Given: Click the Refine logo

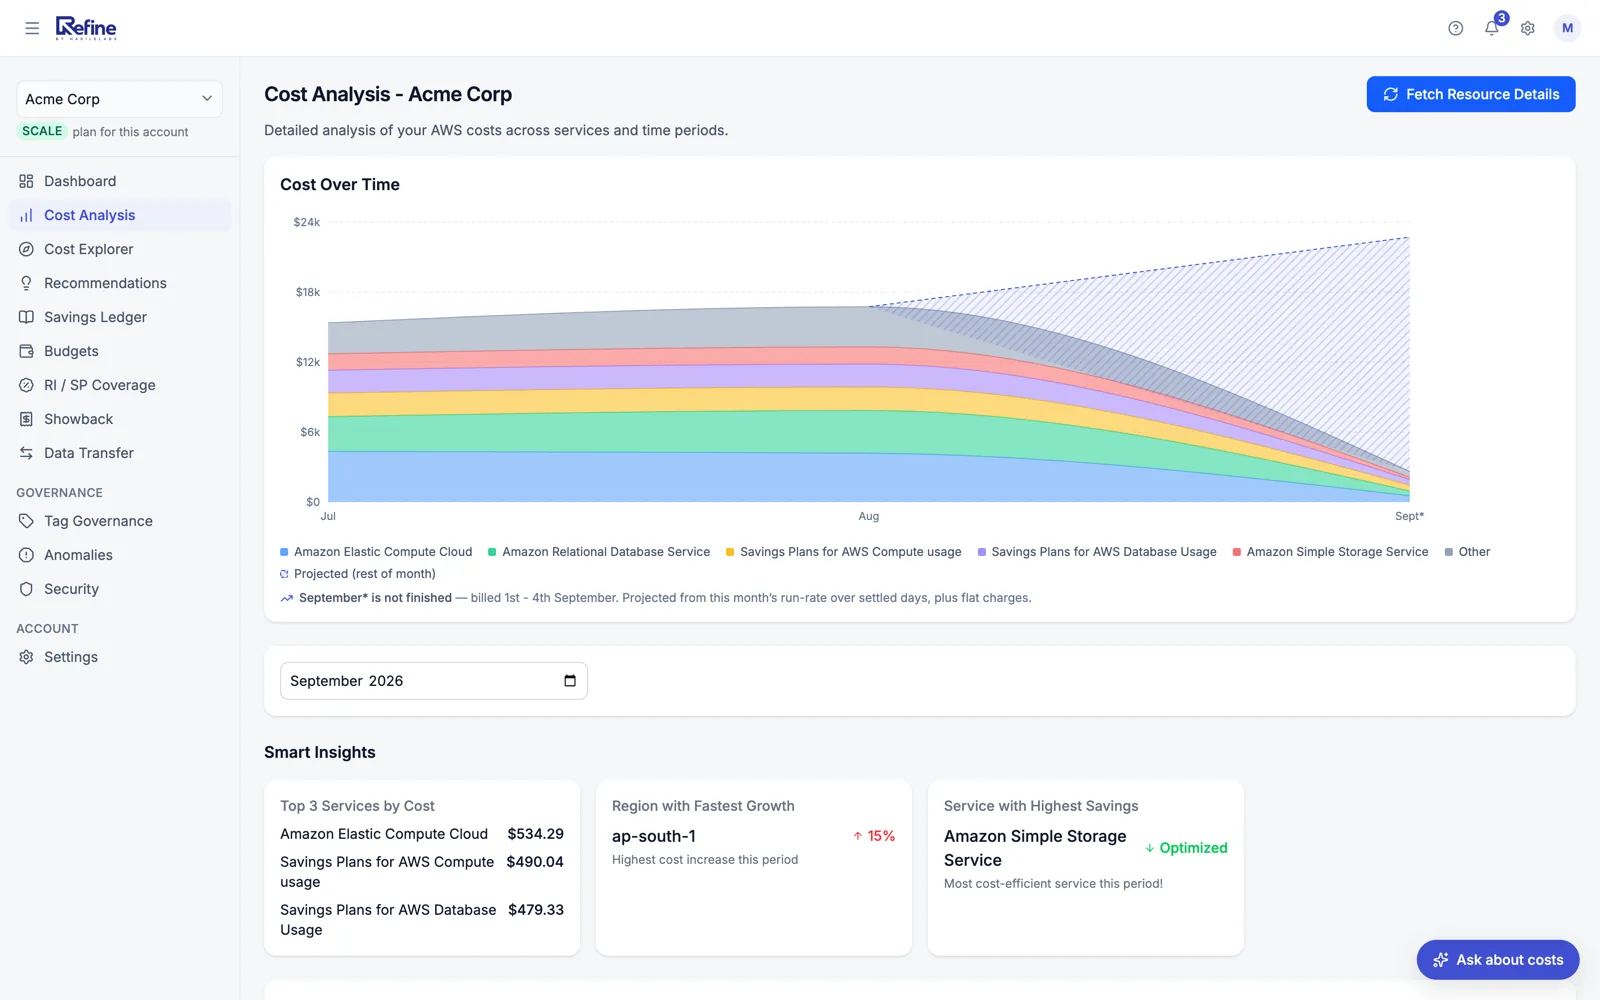Looking at the screenshot, I should pos(86,28).
